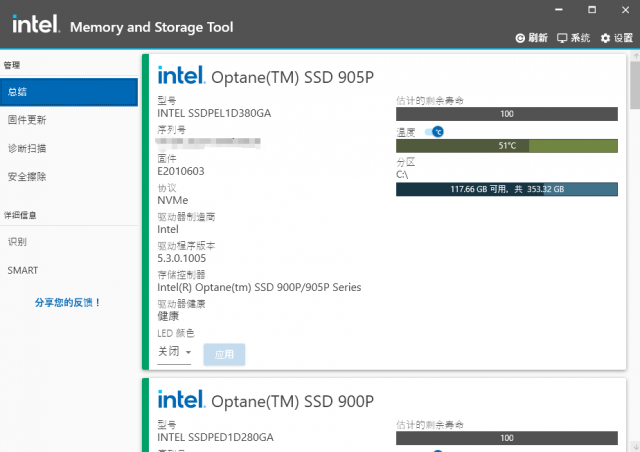640x452 pixels.
Task: Maximize the Memory and Storage Tool window
Action: pyautogui.click(x=592, y=10)
